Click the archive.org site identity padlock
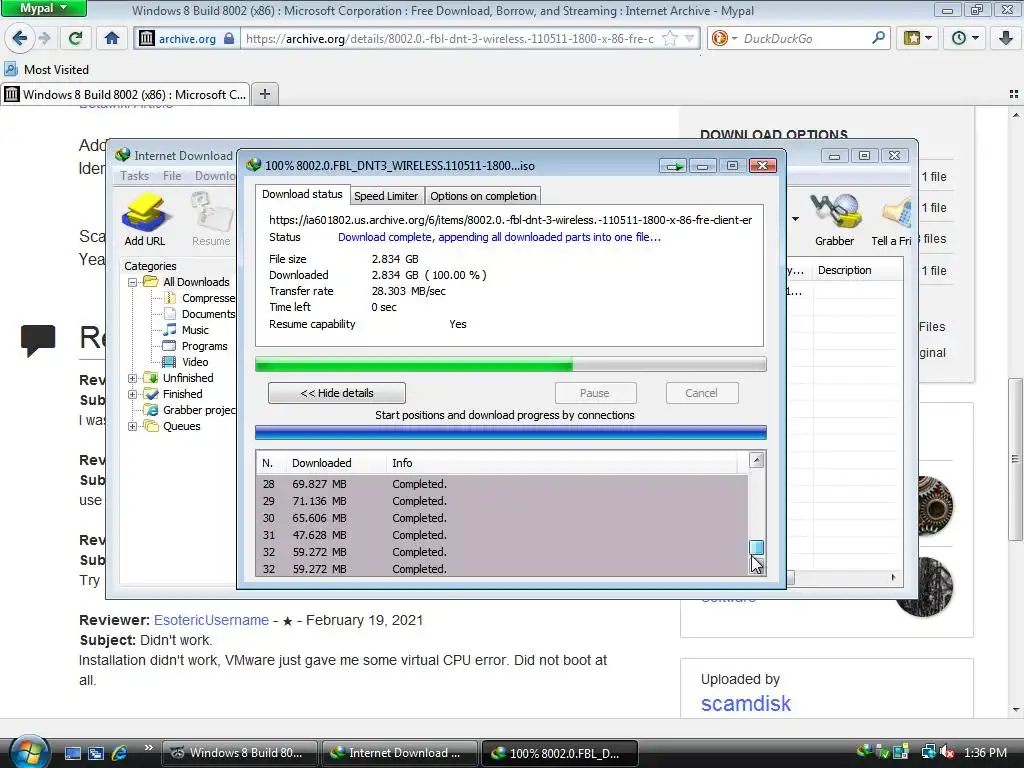The height and width of the screenshot is (768, 1024). click(229, 39)
